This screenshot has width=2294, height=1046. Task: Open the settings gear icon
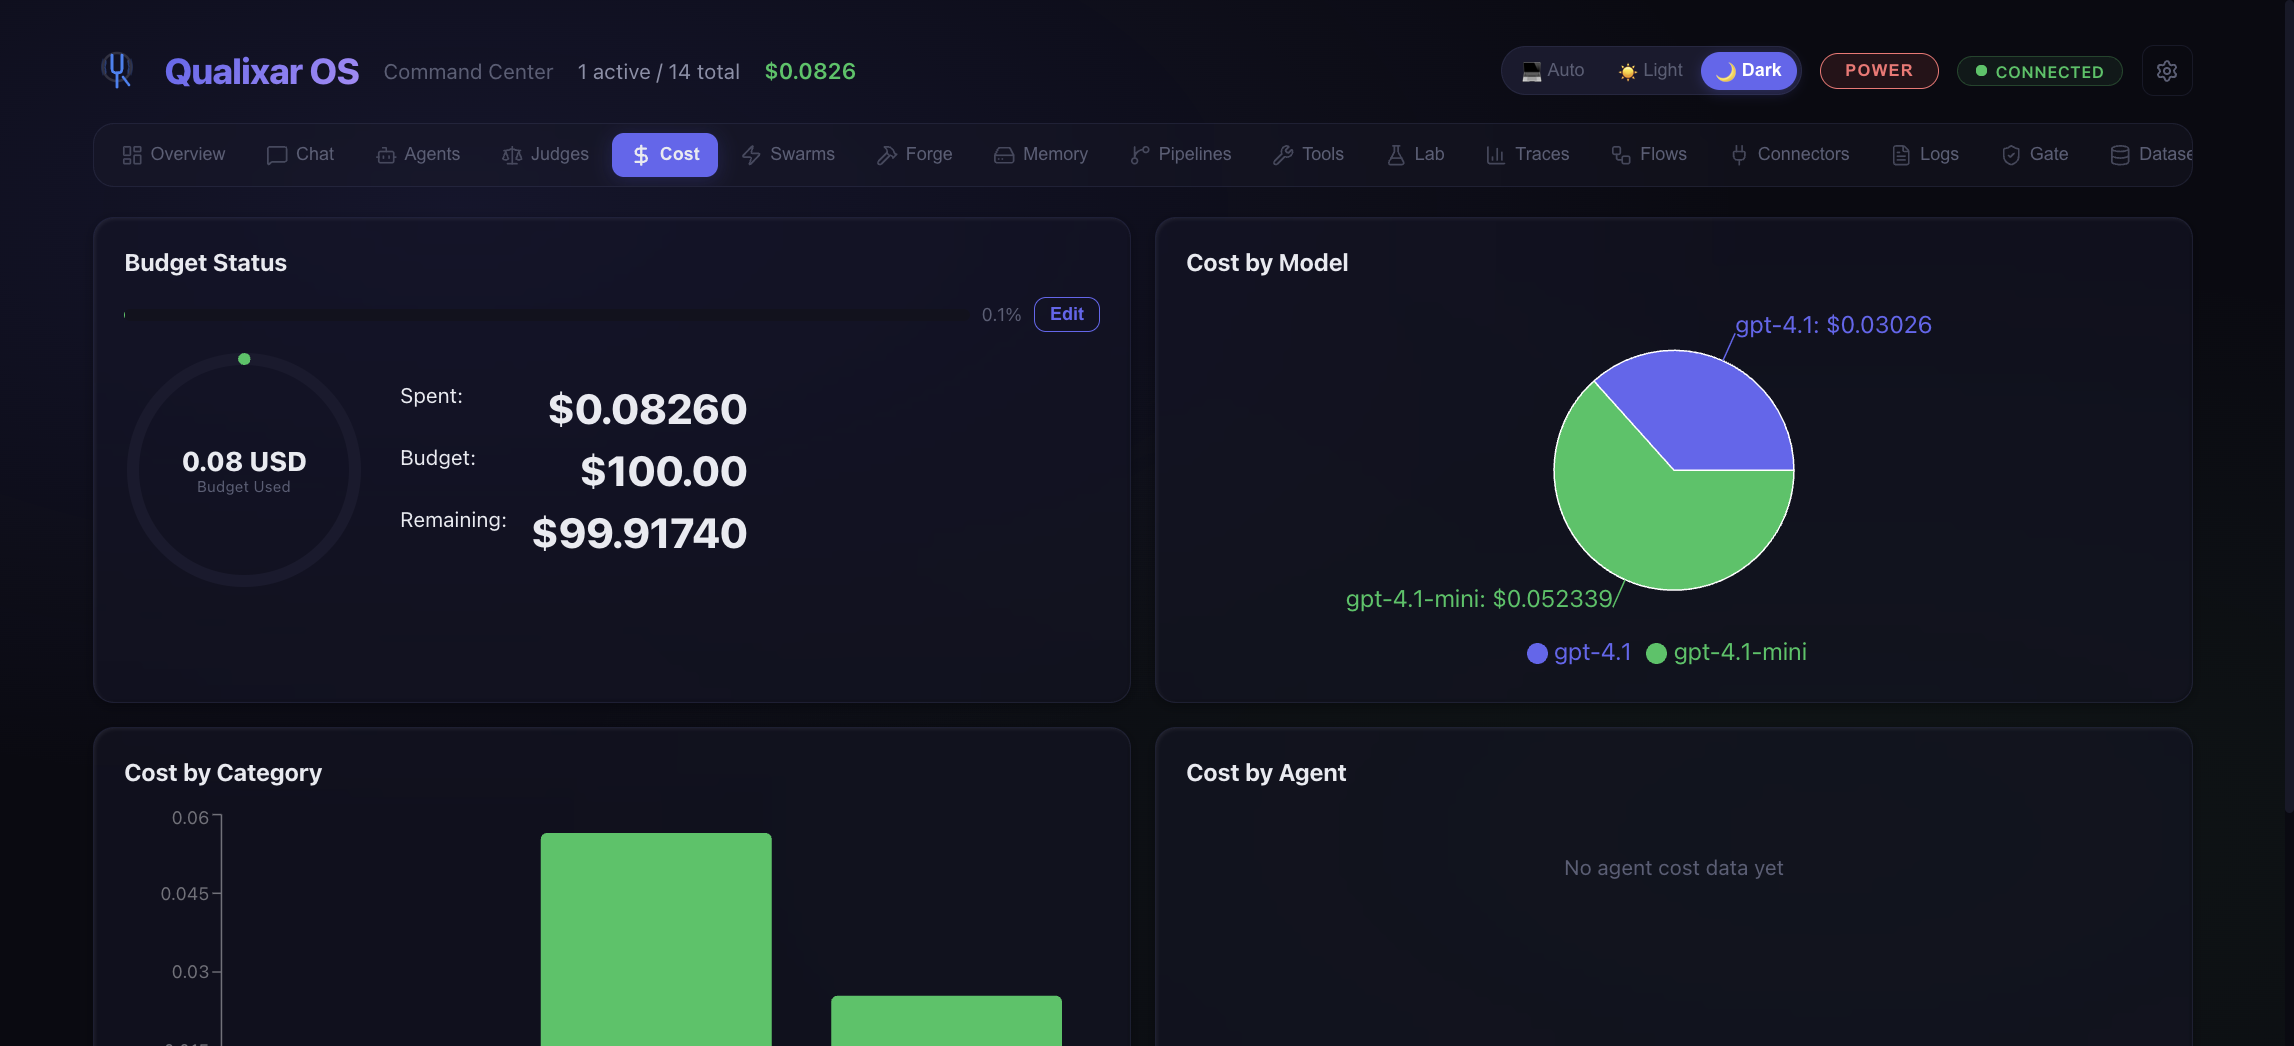coord(2167,71)
